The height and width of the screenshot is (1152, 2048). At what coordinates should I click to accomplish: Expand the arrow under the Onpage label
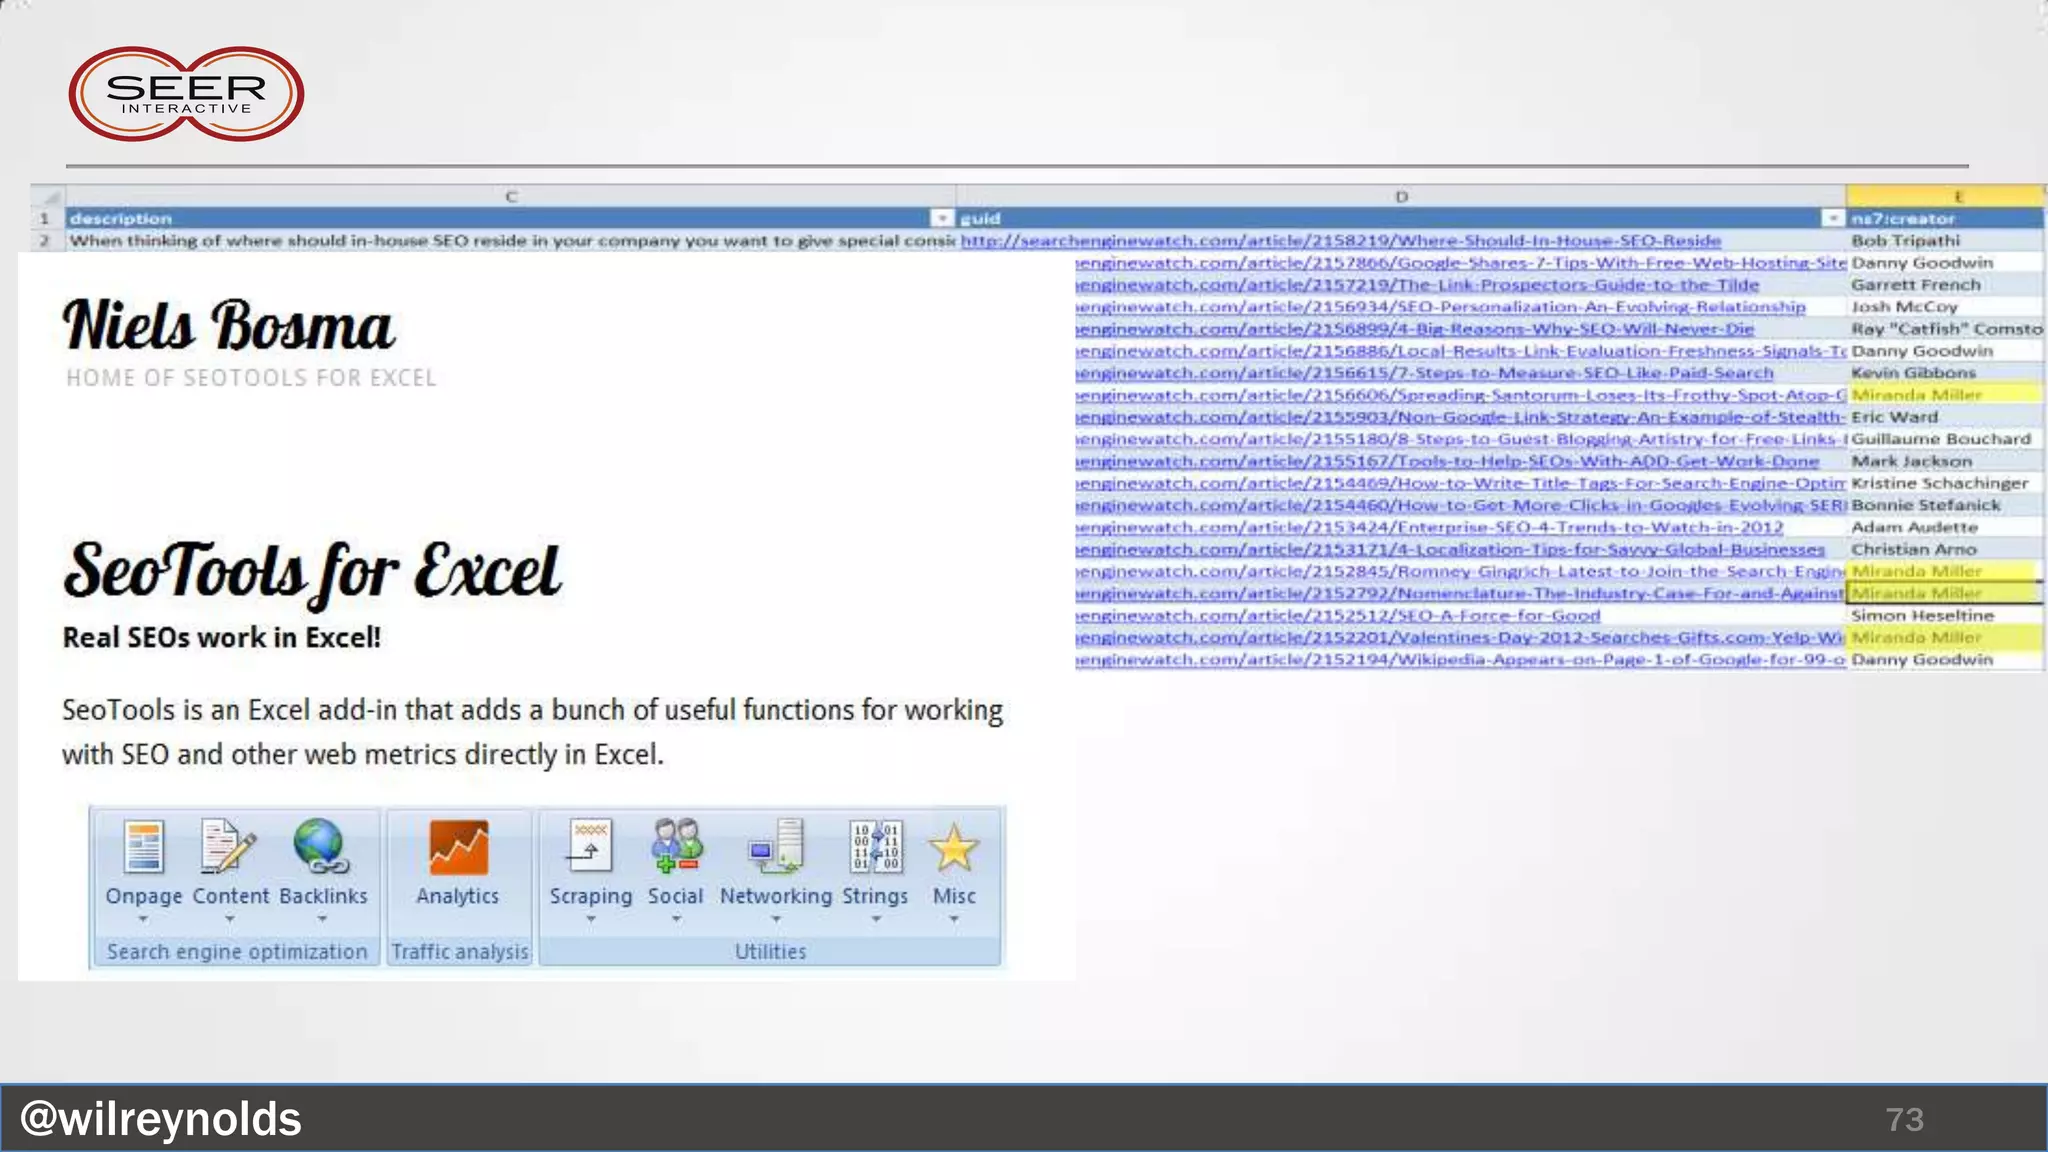pos(143,919)
